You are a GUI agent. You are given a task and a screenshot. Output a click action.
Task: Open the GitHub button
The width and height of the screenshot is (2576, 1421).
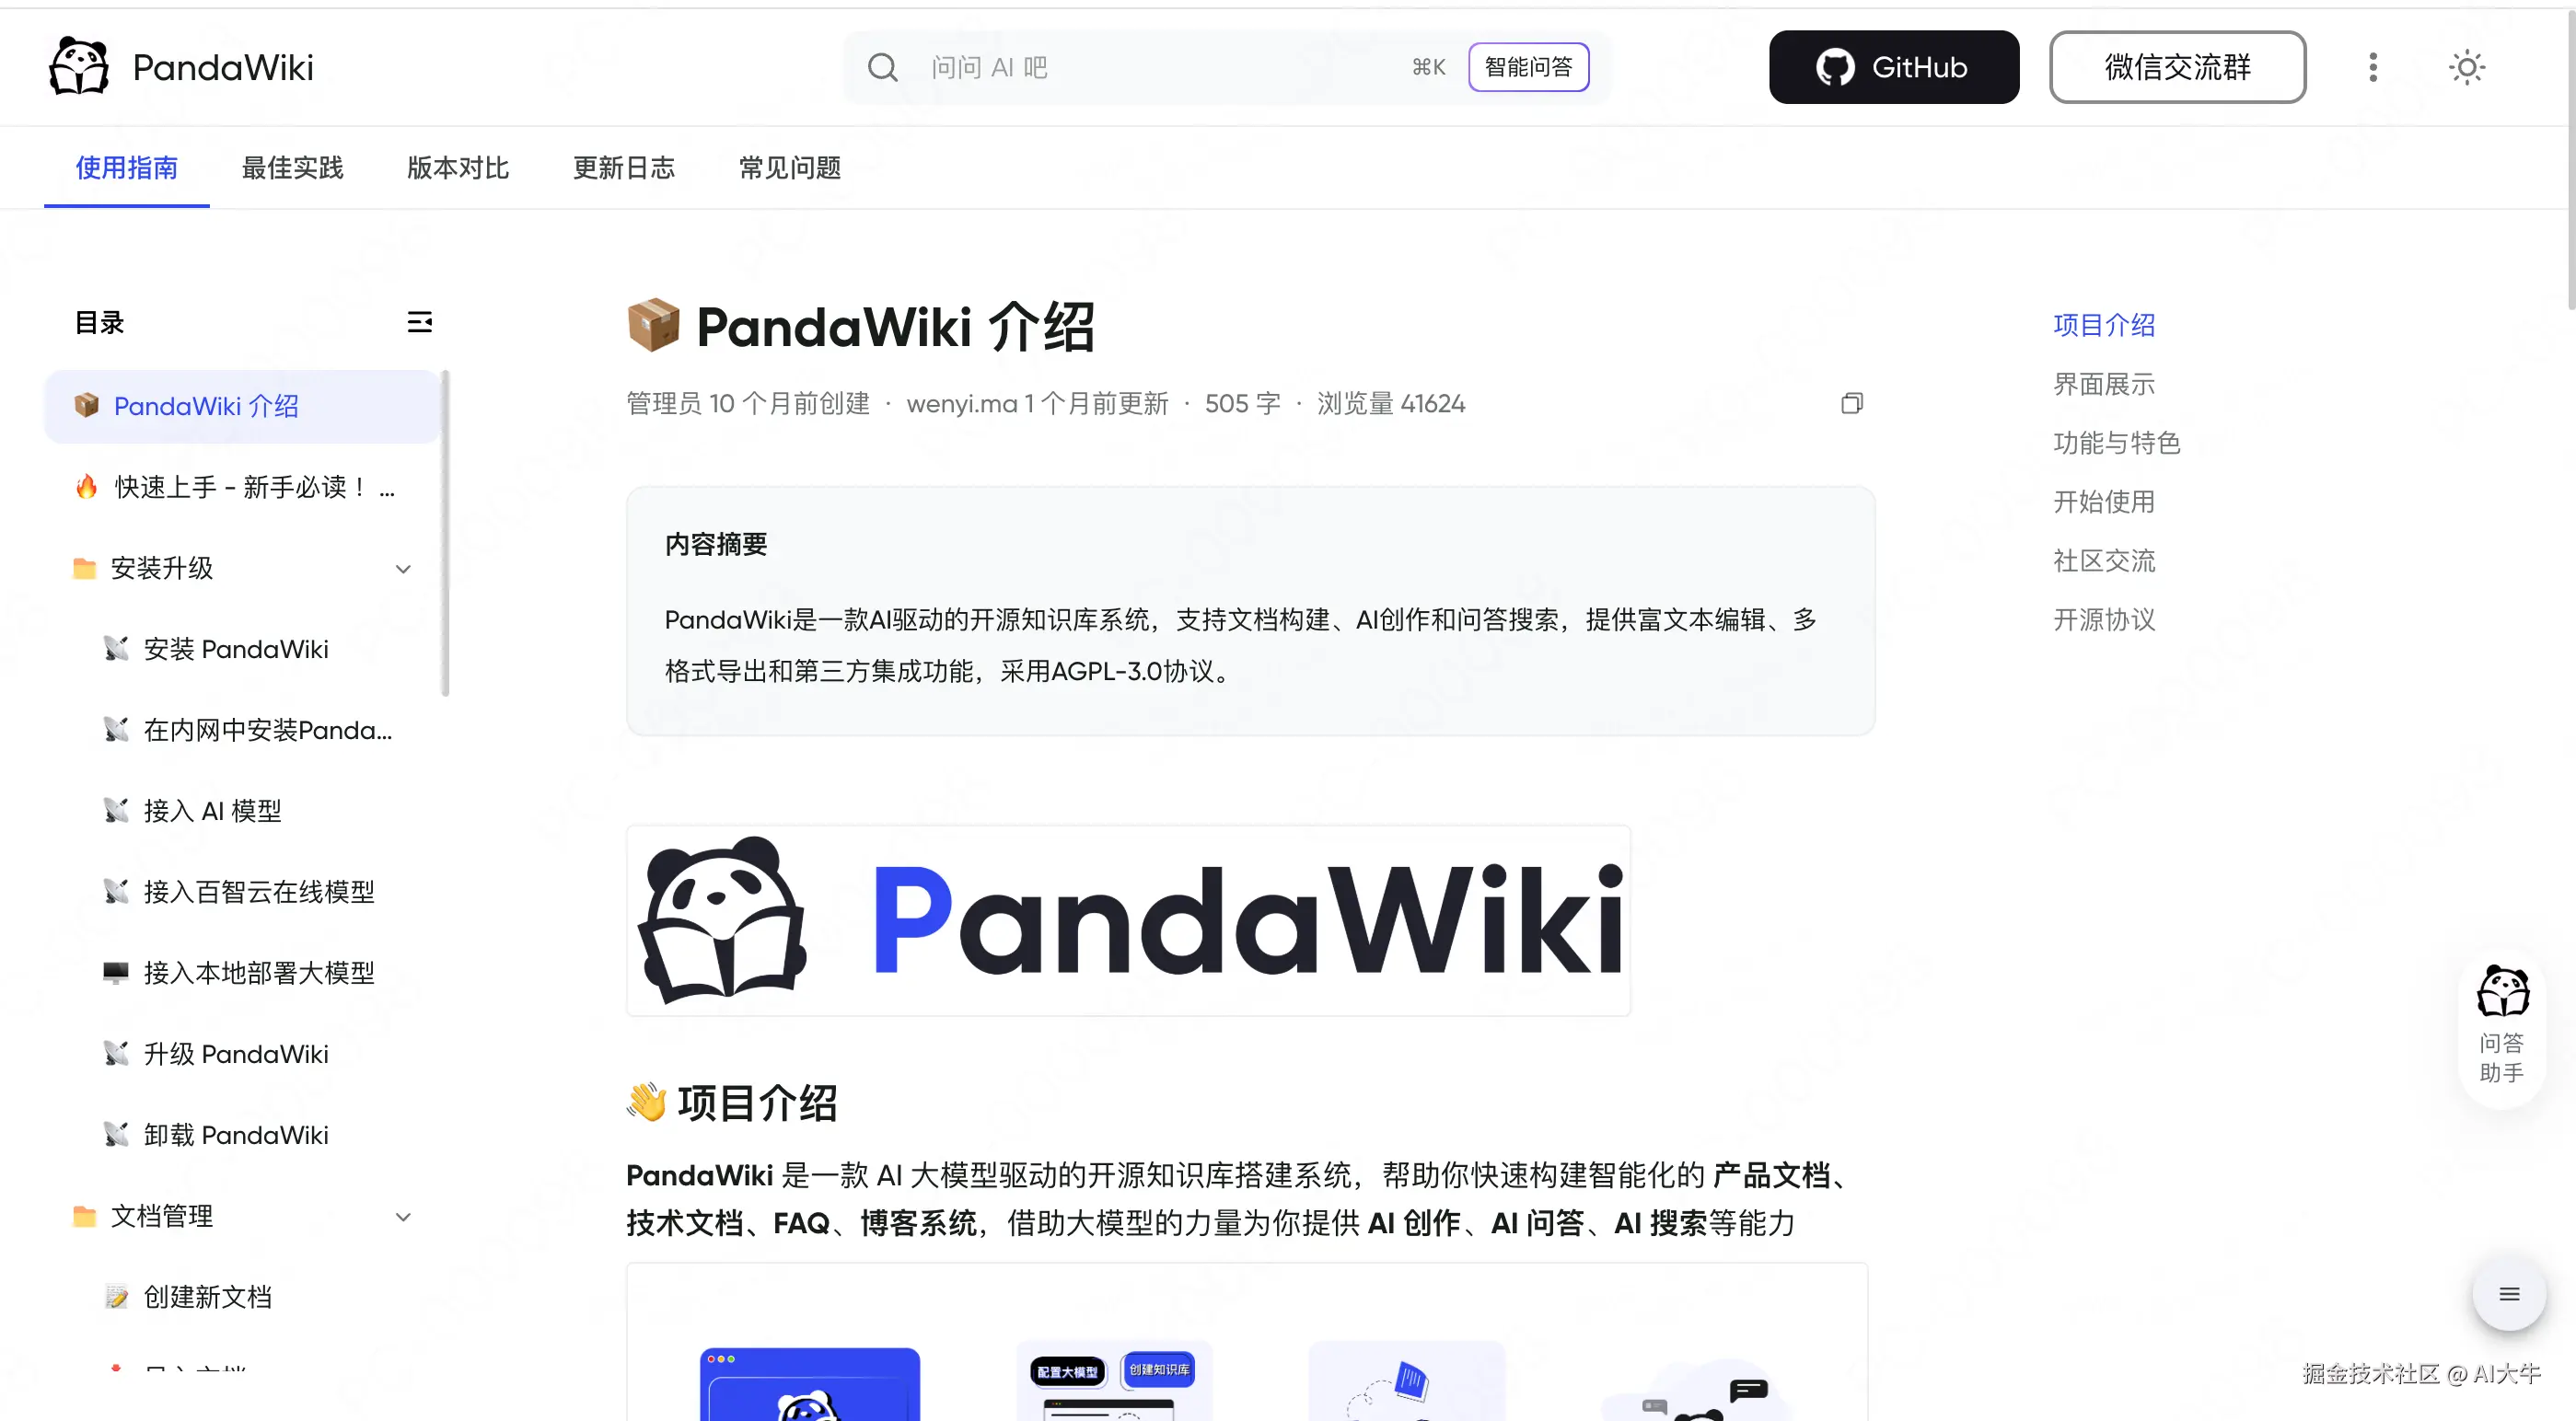[1893, 67]
